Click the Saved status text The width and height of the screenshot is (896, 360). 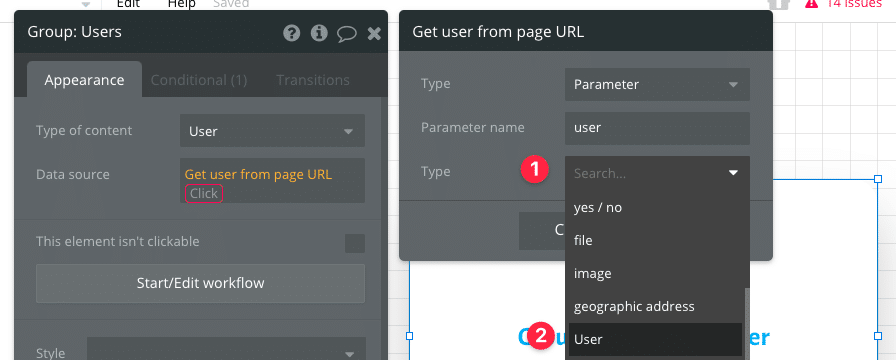(x=231, y=4)
